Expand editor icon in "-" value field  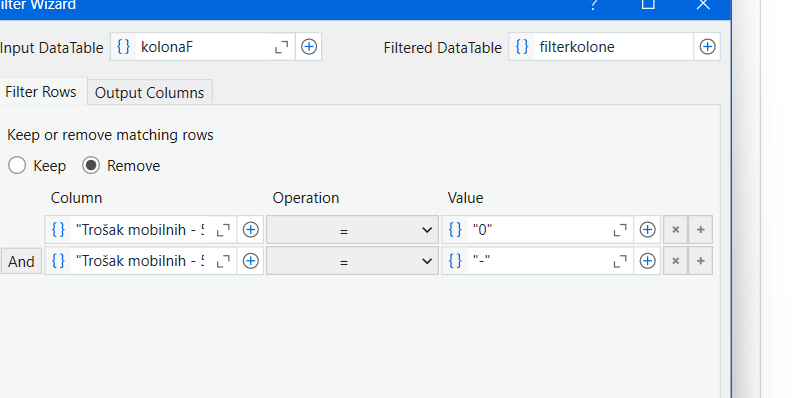click(x=620, y=262)
